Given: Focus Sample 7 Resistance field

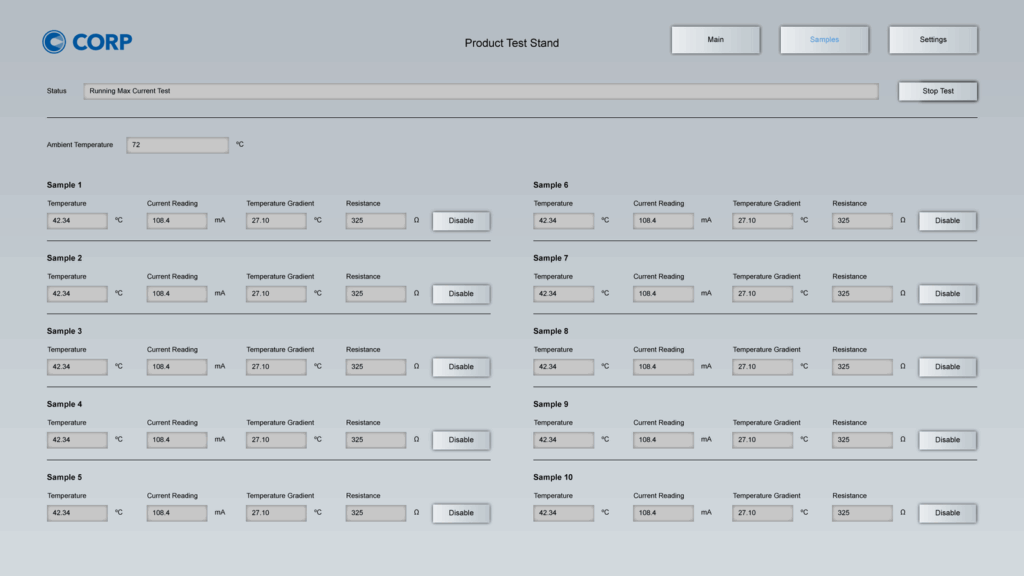Looking at the screenshot, I should (863, 294).
